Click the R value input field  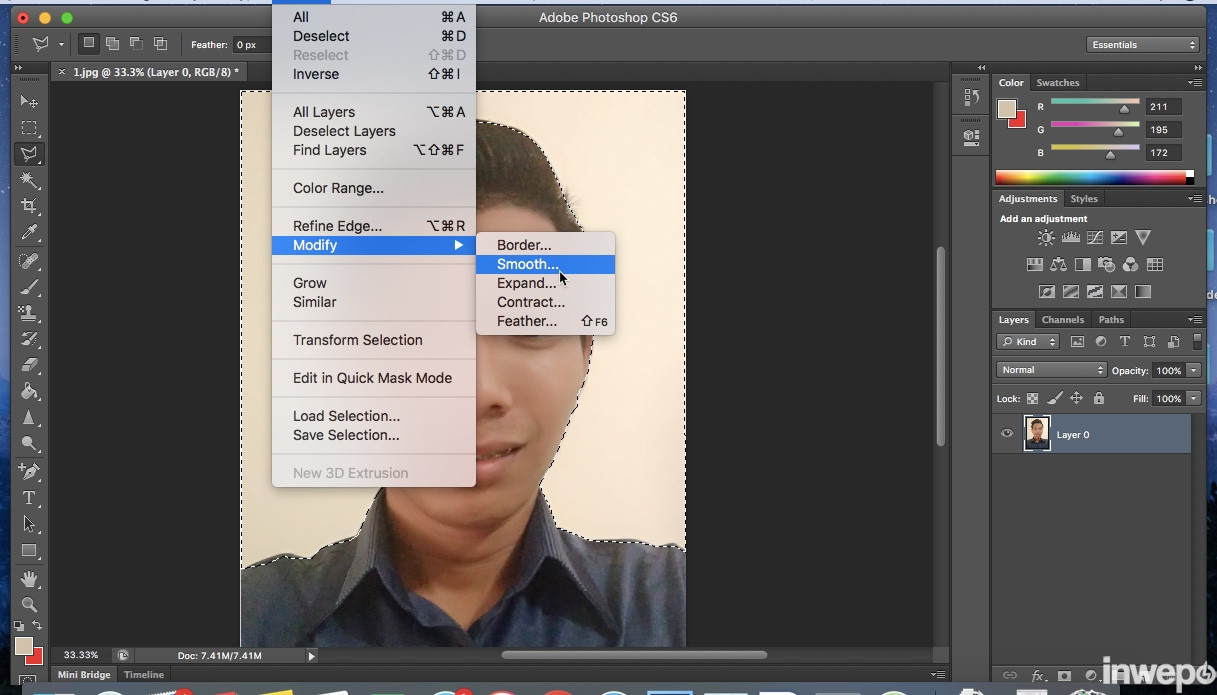click(x=1163, y=107)
